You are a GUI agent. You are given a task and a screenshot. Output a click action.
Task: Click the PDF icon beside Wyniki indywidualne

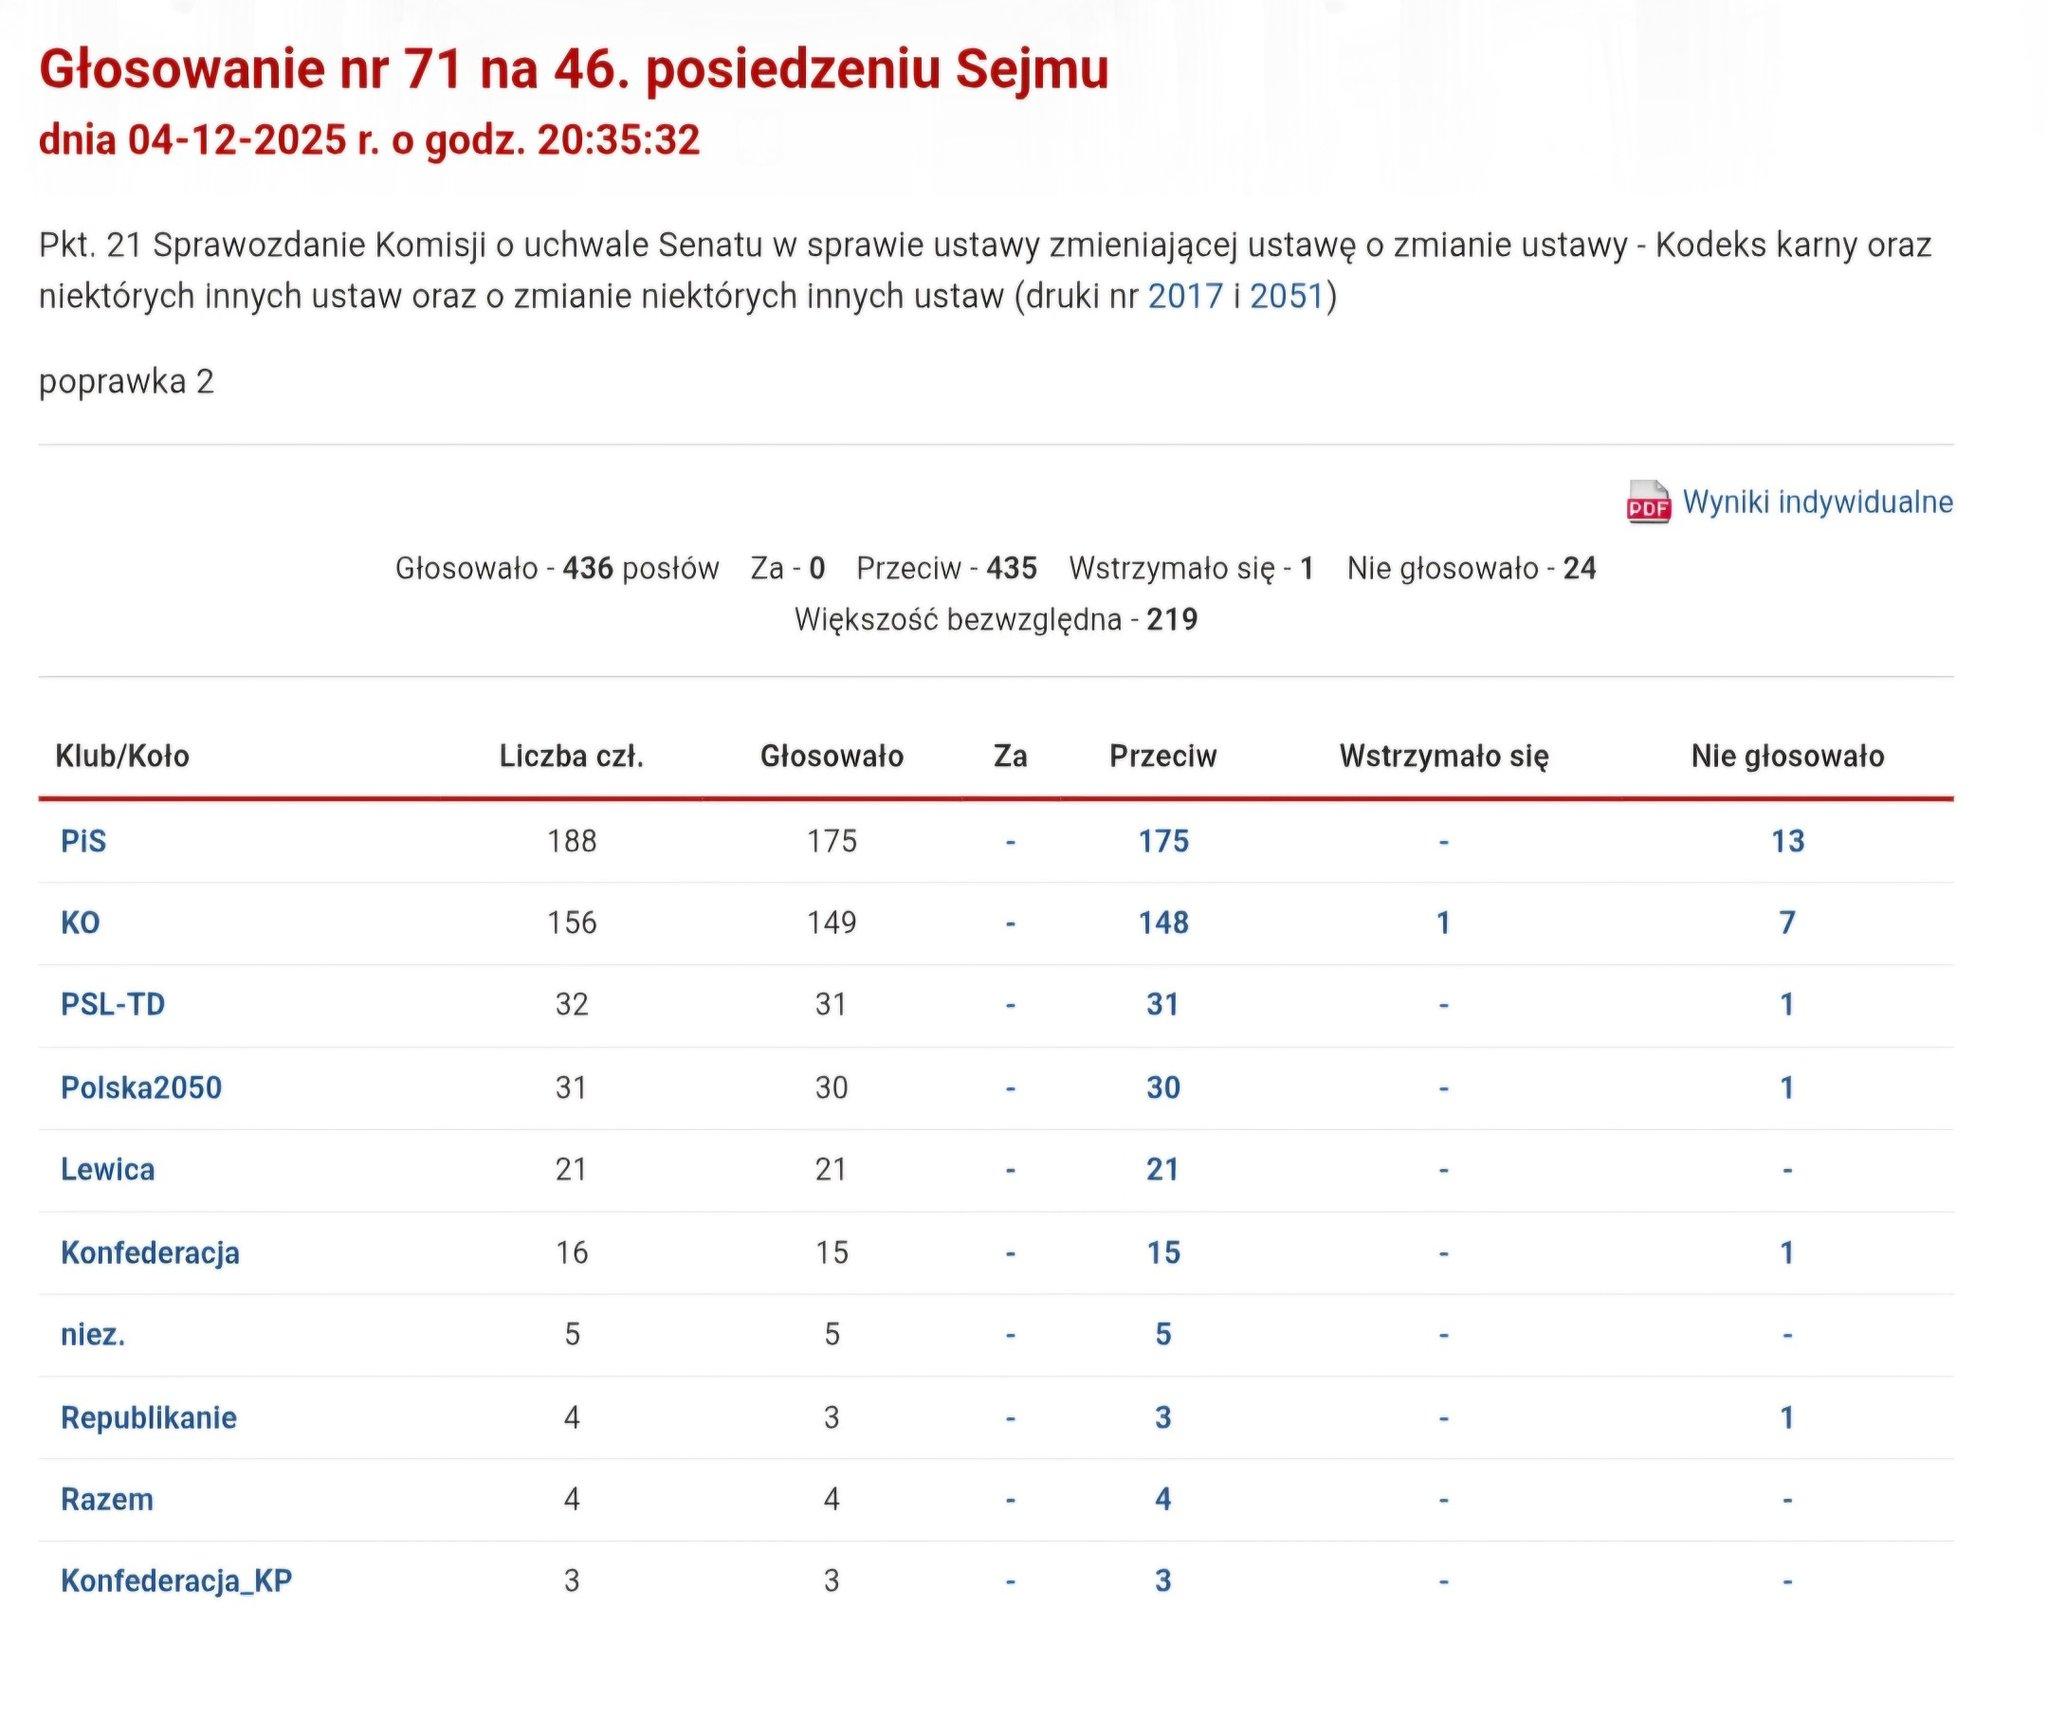1647,502
